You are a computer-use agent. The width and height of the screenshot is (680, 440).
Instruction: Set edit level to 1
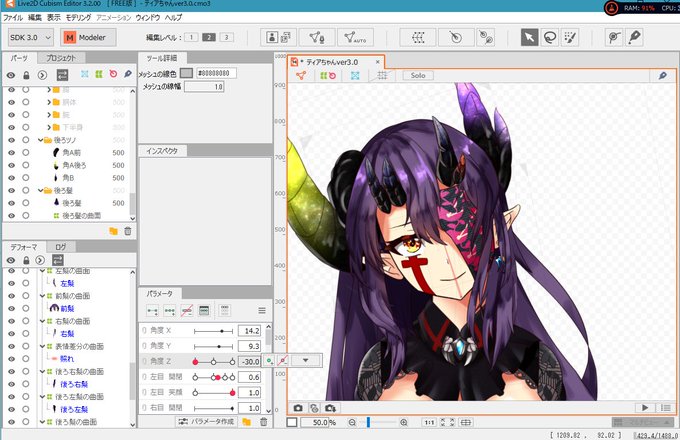pos(191,37)
